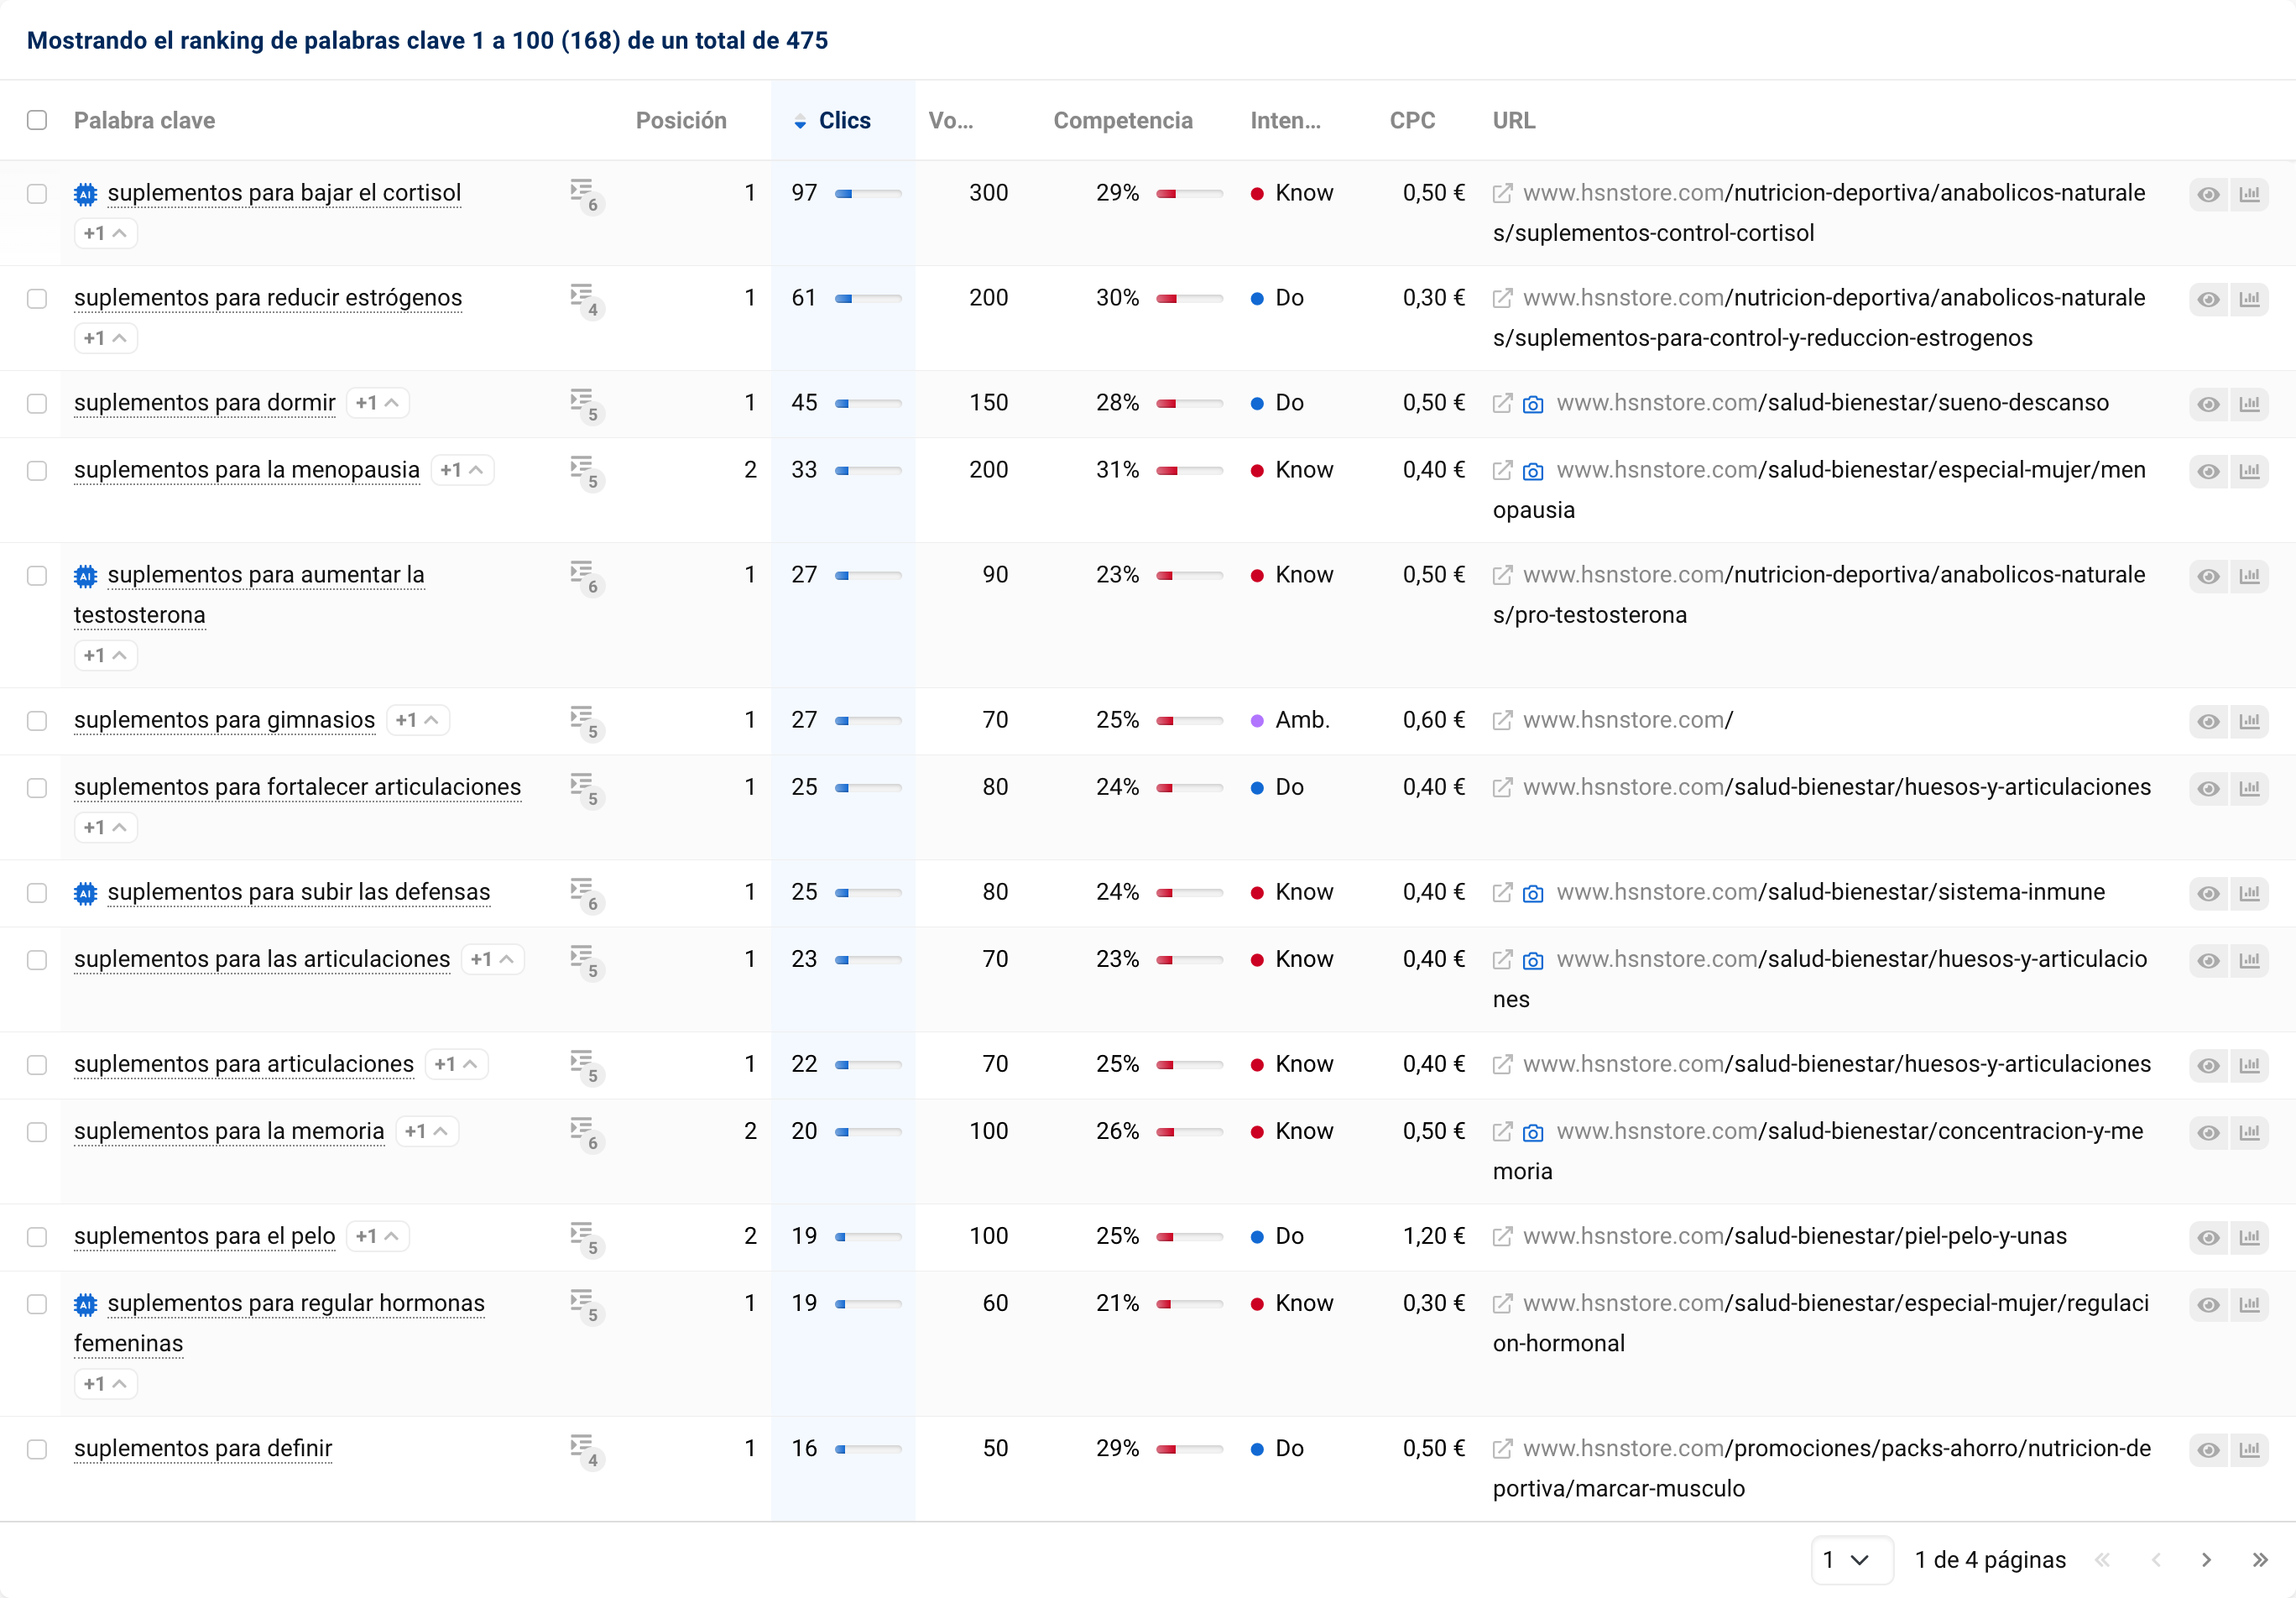Expand +1 under suplementos para fortalecer articulaciones
The image size is (2296, 1598).
click(x=105, y=828)
